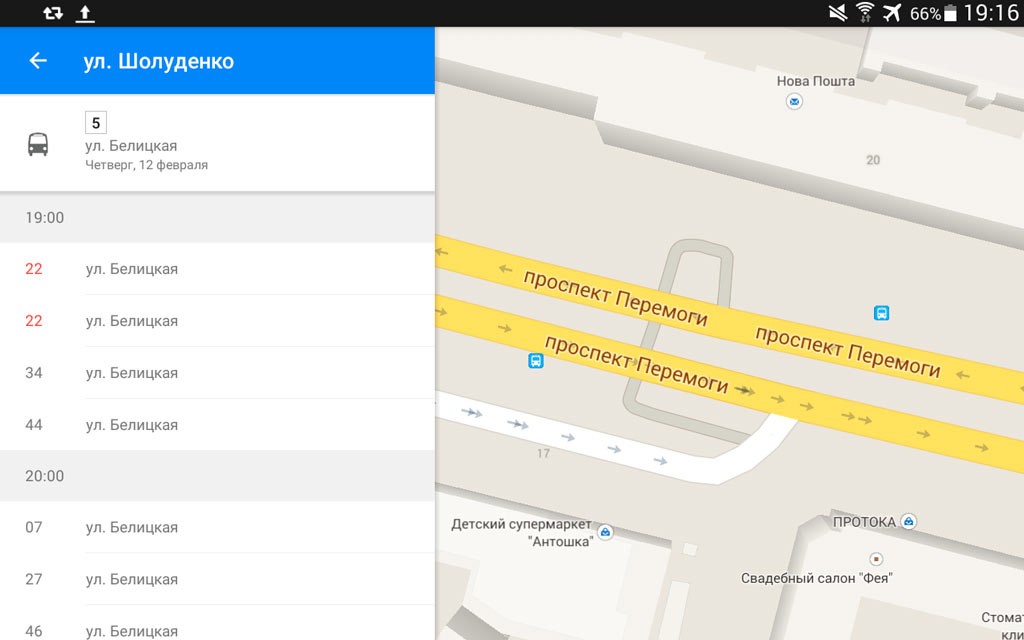The image size is (1024, 640).
Task: Tap the airplane mode indicator in status bar
Action: [x=891, y=14]
